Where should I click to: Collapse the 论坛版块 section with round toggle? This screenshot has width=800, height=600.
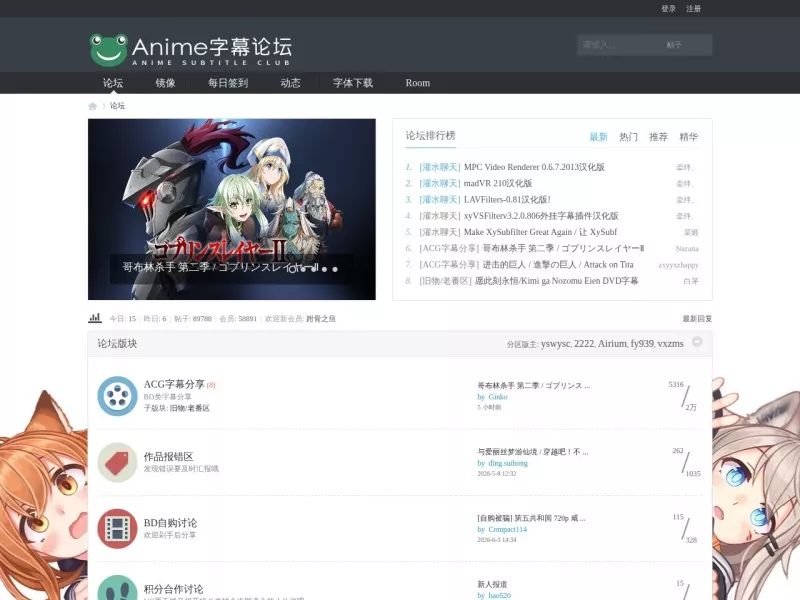(x=697, y=342)
